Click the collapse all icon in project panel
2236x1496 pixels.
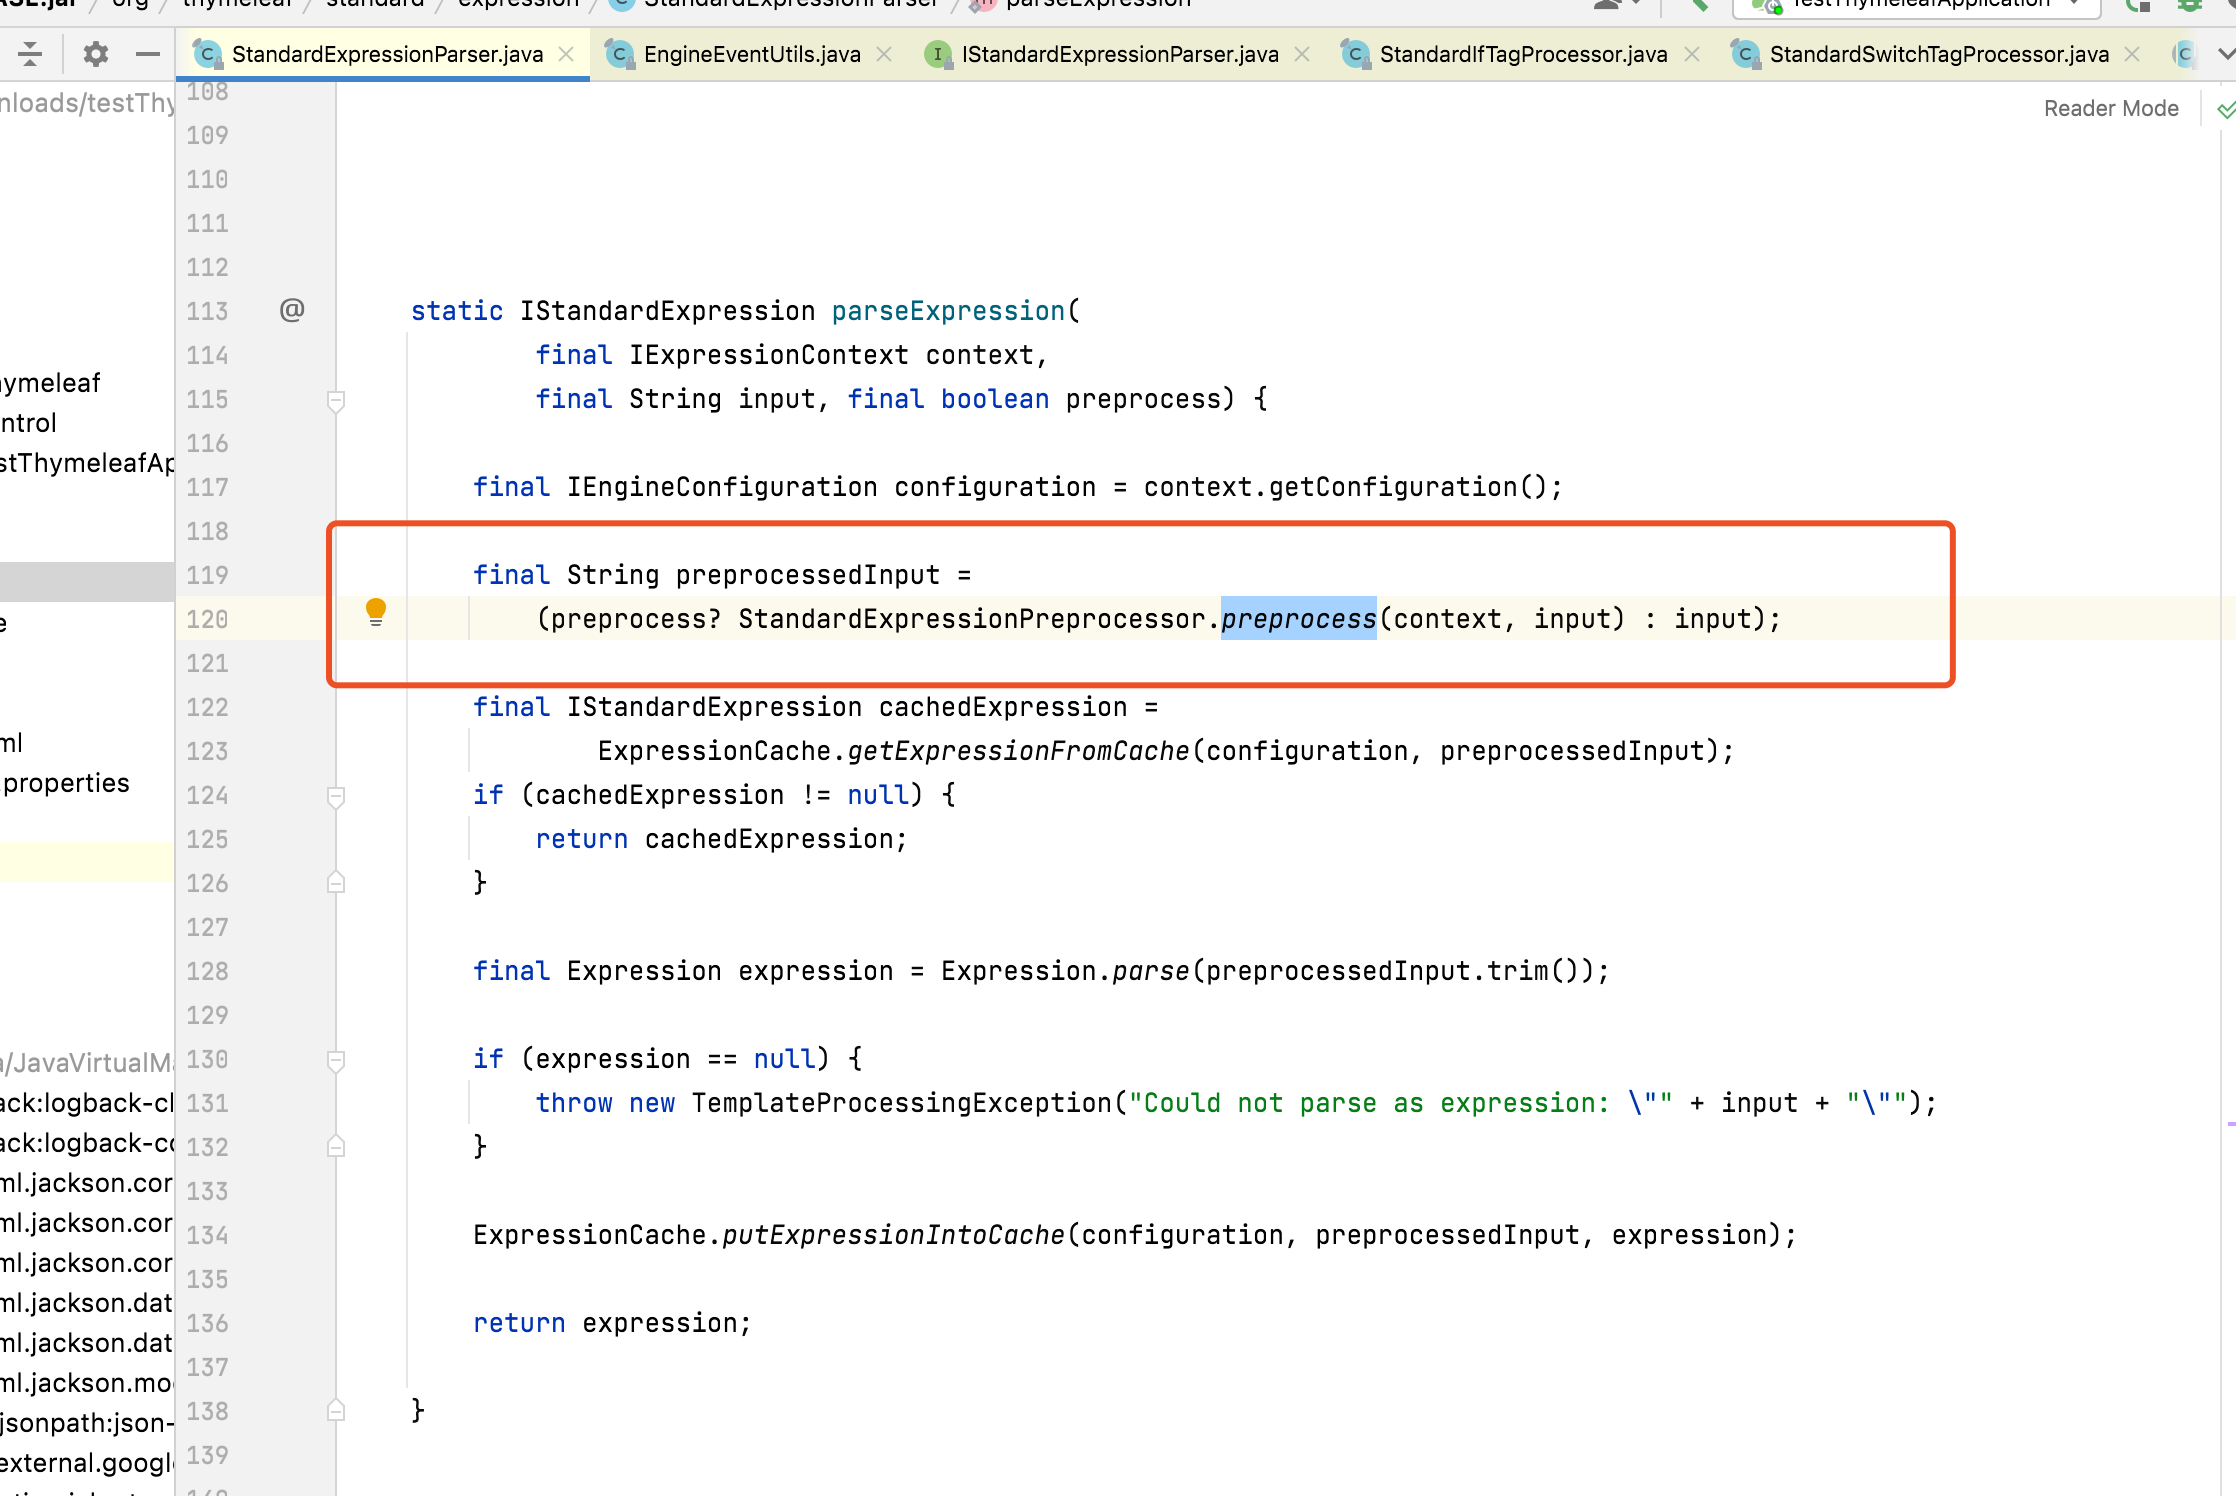30,54
